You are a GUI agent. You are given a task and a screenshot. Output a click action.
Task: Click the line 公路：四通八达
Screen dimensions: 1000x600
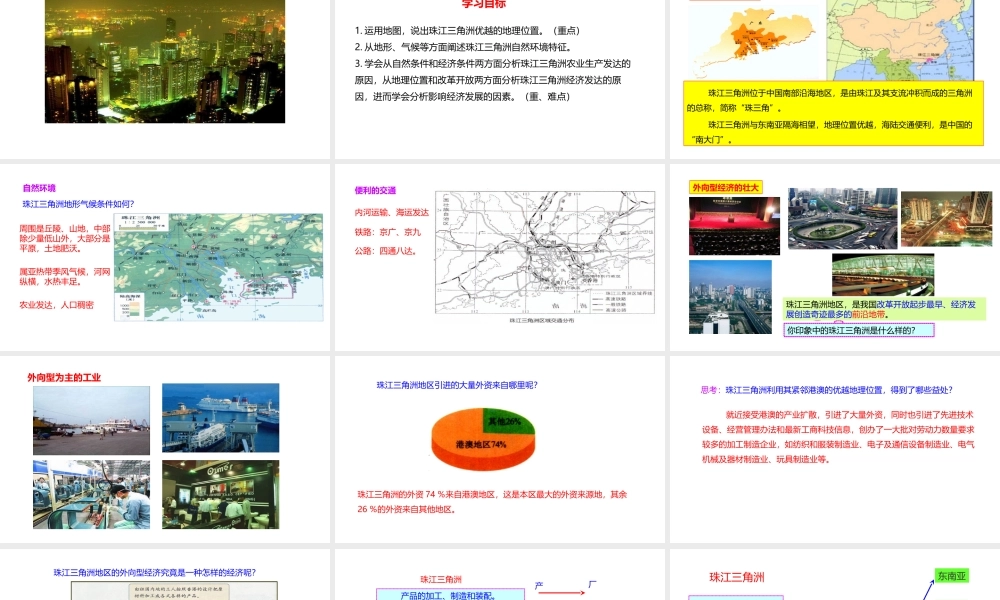386,251
